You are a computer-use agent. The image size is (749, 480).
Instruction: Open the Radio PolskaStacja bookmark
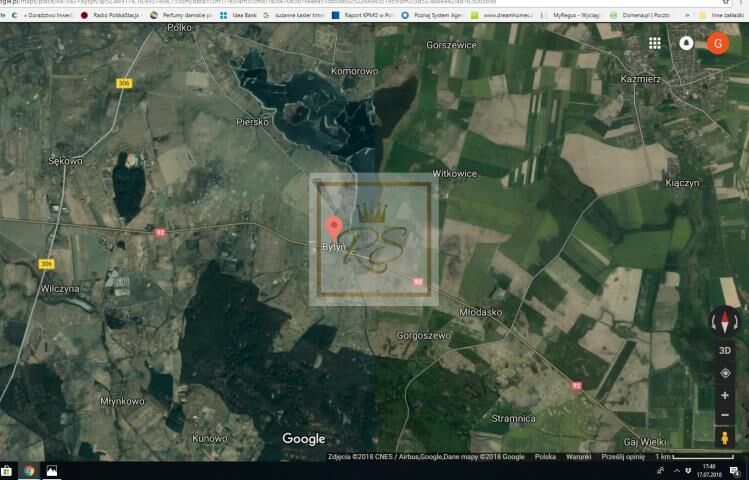(111, 15)
